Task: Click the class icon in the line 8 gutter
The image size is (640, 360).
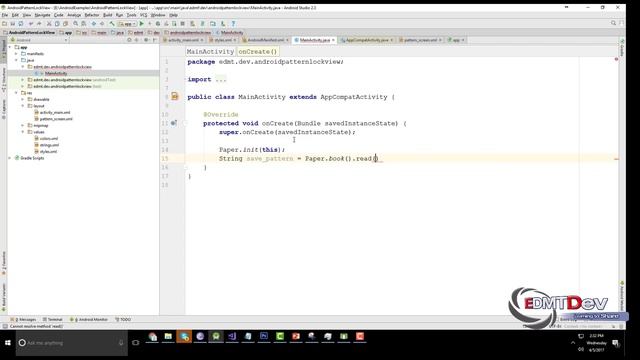Action: (x=175, y=96)
